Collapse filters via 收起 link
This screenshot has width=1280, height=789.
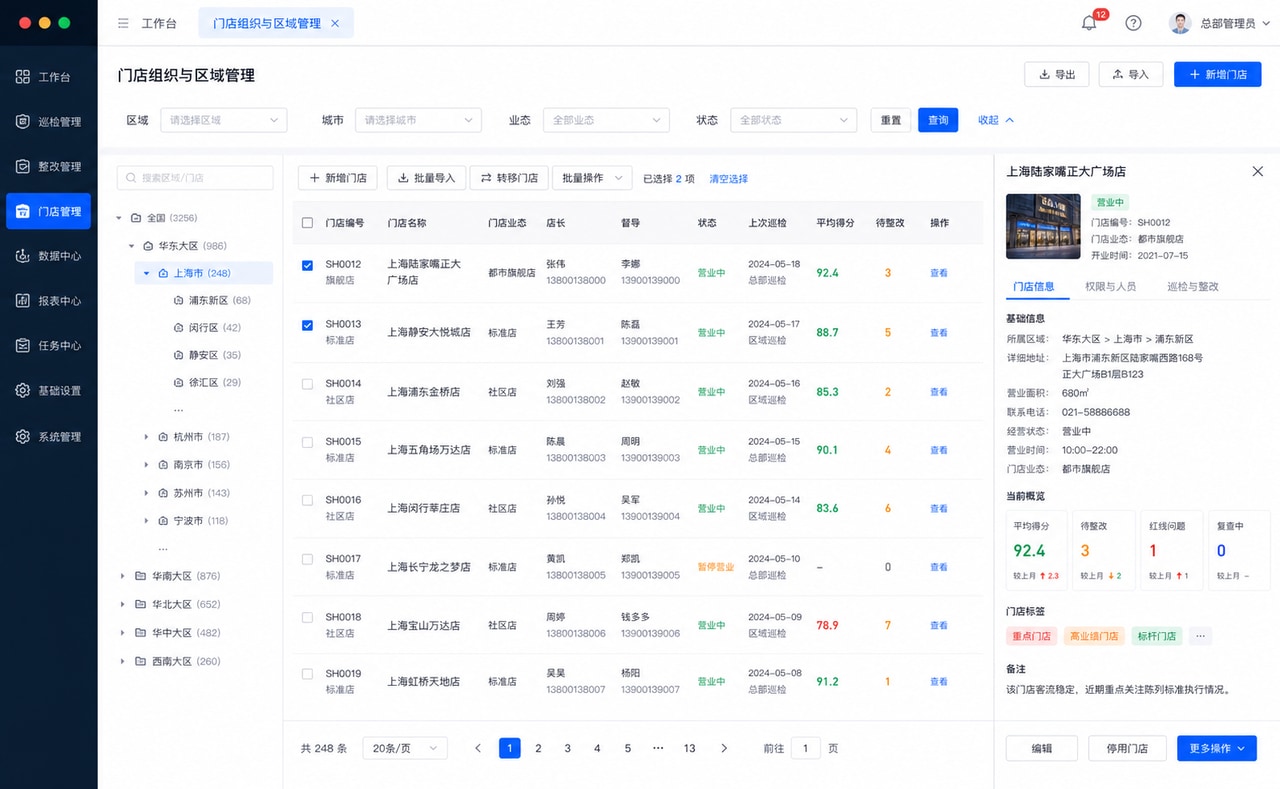(996, 120)
